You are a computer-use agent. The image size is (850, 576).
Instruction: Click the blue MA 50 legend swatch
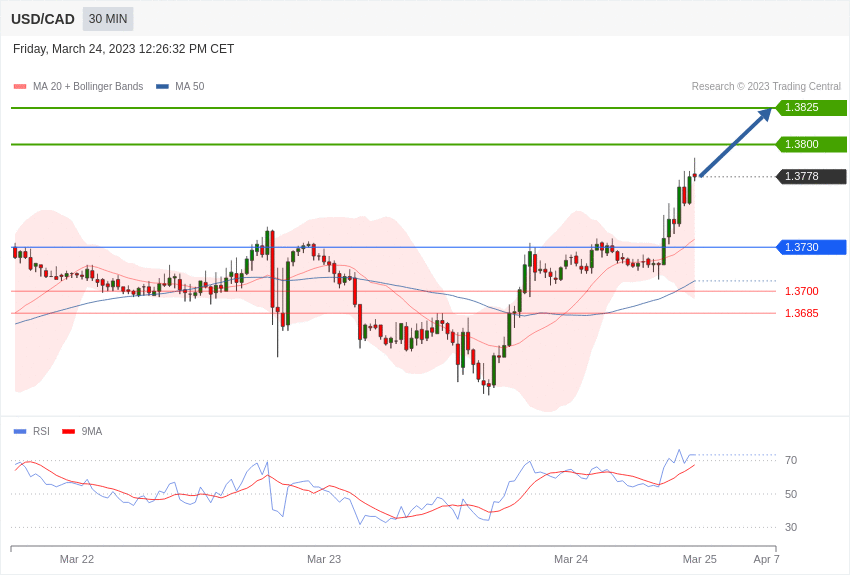point(163,87)
